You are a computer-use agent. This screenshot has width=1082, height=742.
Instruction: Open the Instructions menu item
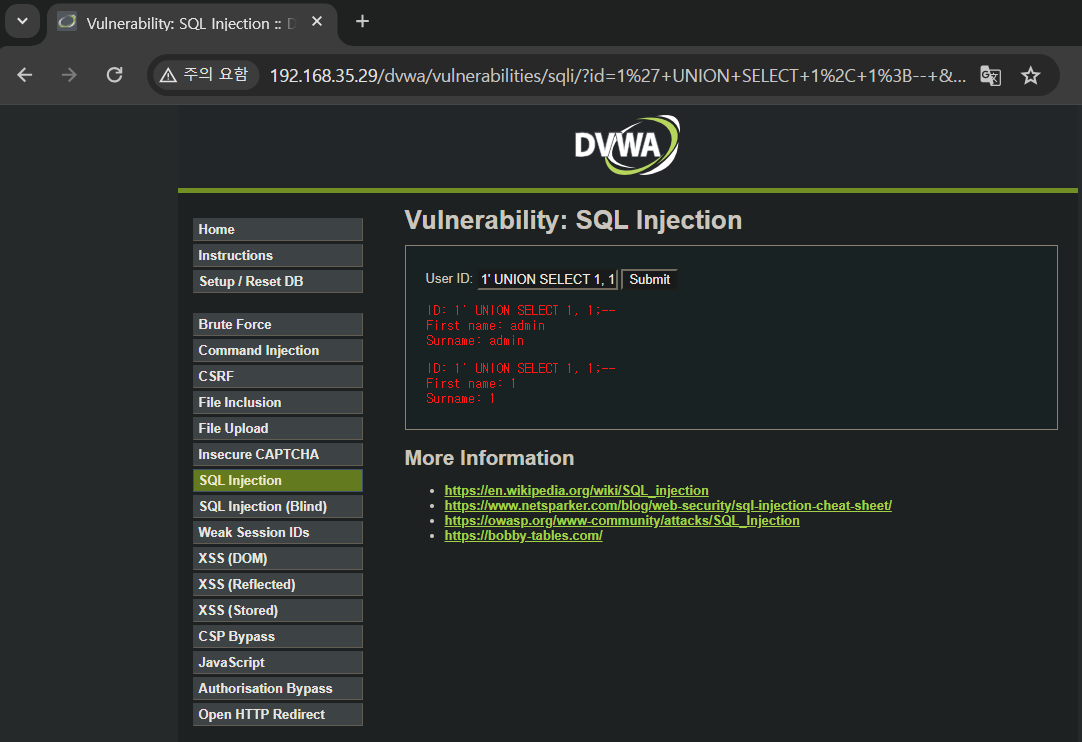click(278, 255)
